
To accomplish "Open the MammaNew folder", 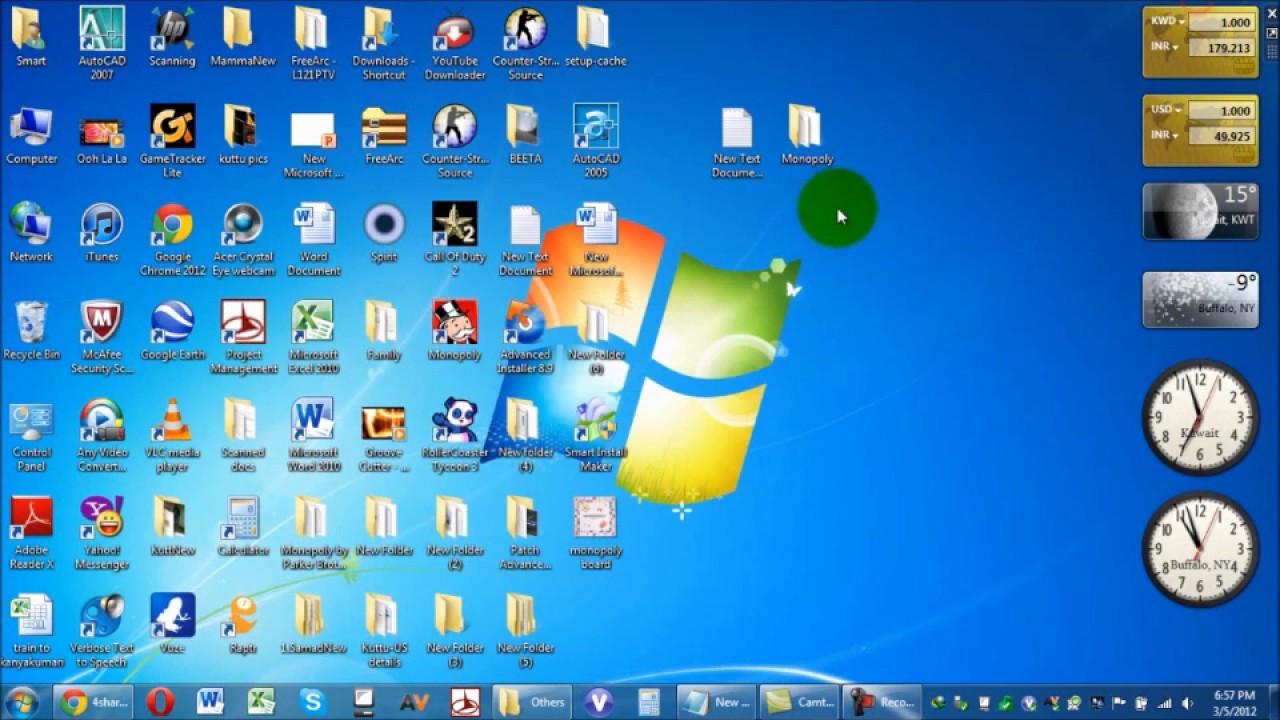I will pos(243,38).
